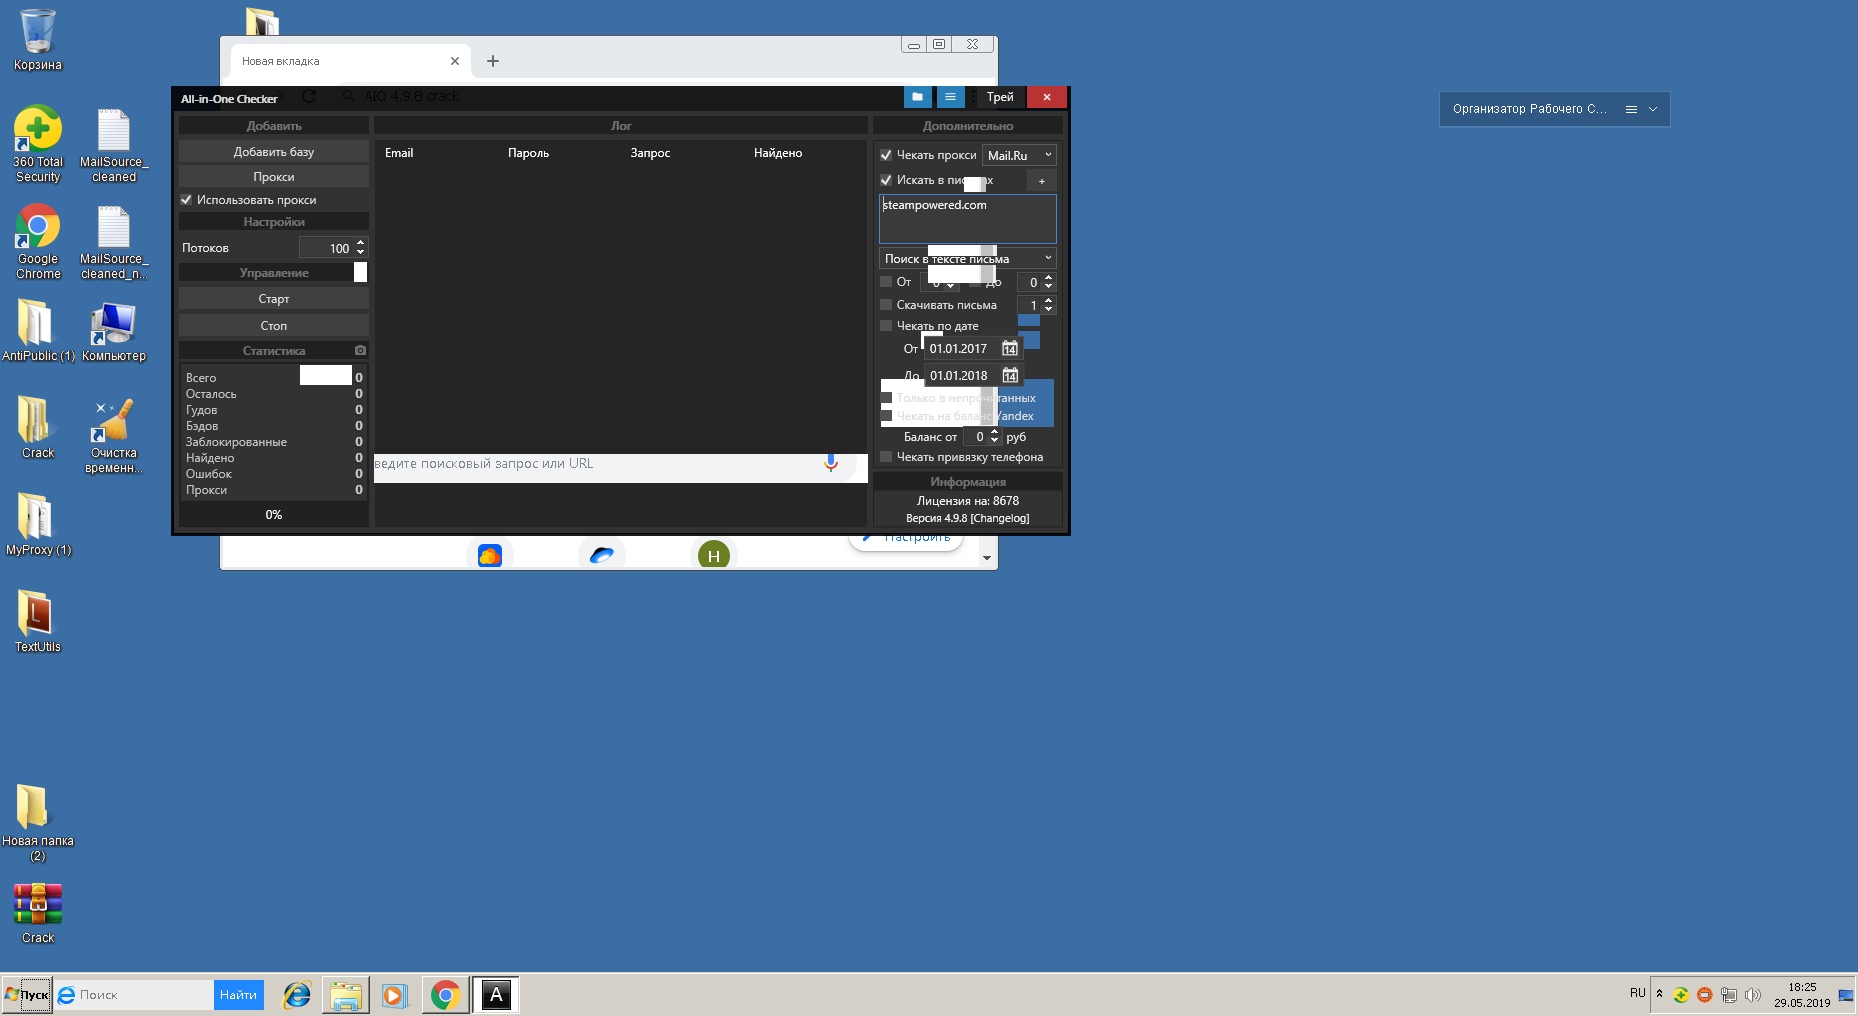Open the Поиск в тексте письма dropdown

click(967, 258)
